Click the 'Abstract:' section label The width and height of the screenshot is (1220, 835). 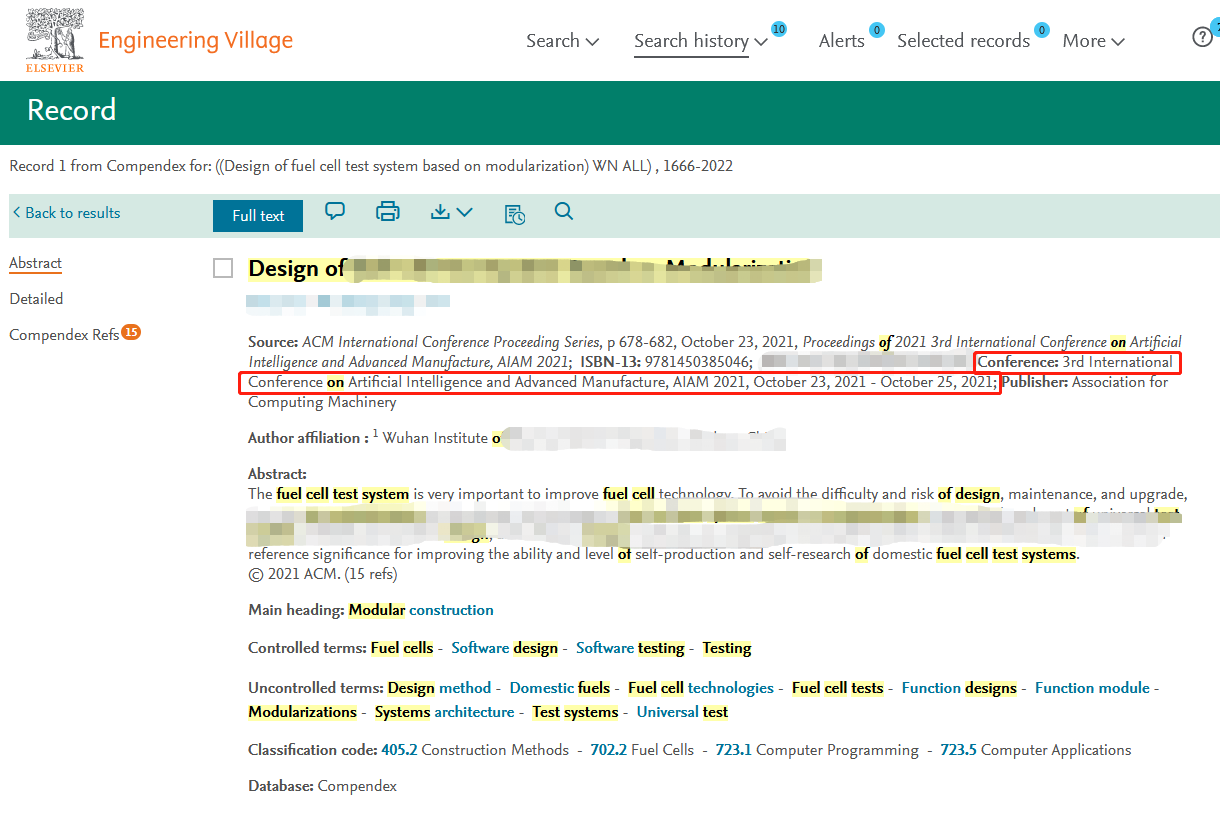tap(277, 474)
